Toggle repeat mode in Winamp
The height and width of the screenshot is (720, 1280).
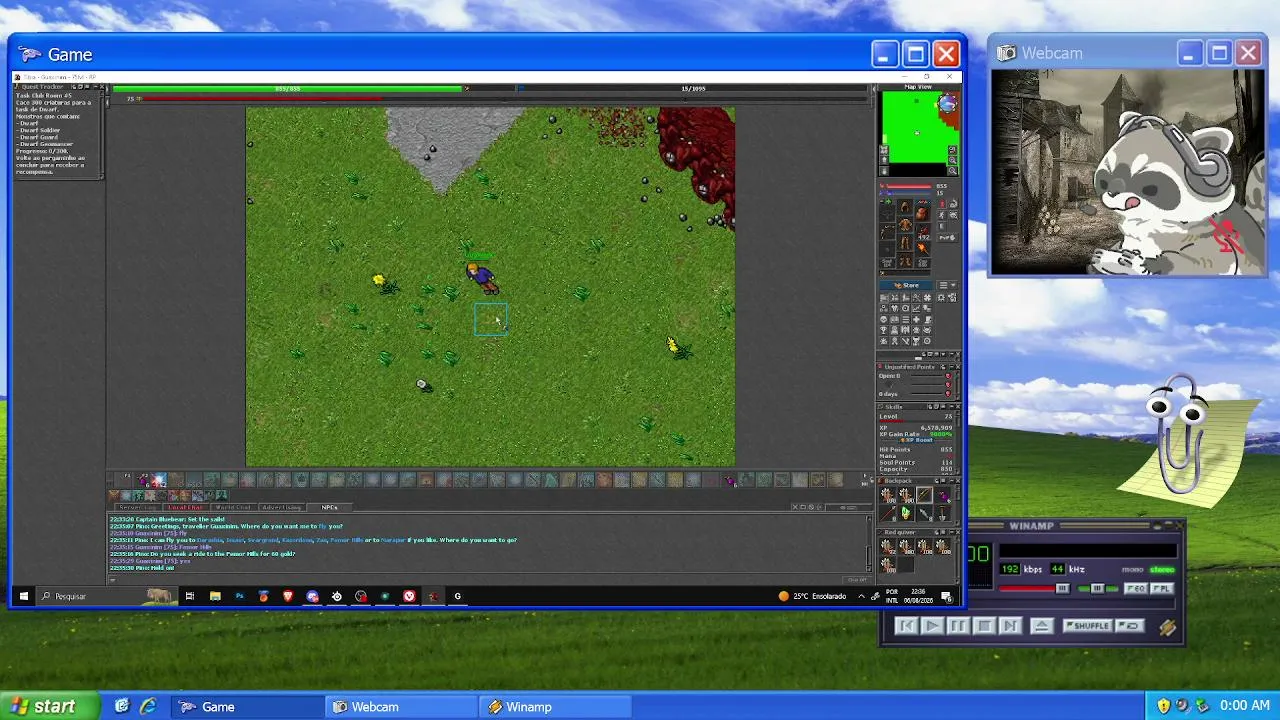click(x=1130, y=626)
